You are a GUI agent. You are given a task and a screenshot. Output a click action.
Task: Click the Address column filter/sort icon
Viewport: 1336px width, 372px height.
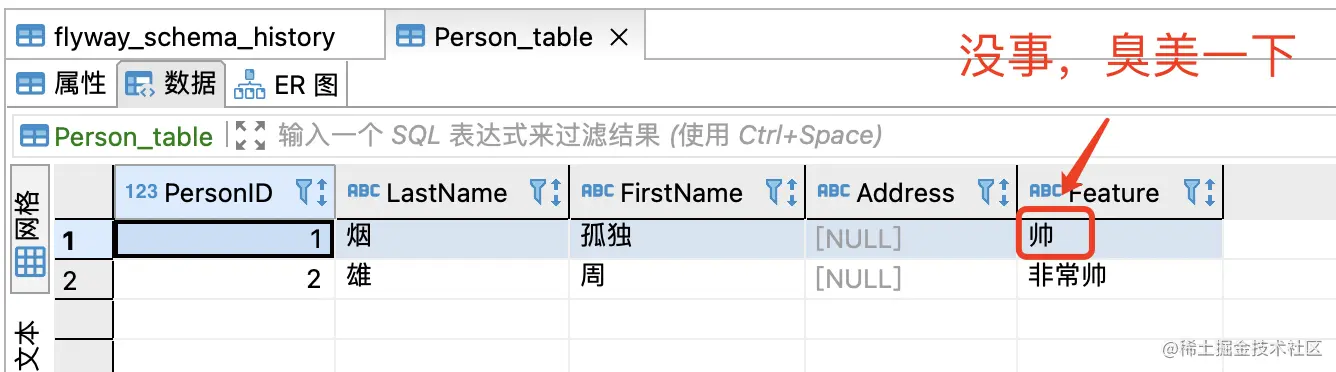click(x=991, y=192)
